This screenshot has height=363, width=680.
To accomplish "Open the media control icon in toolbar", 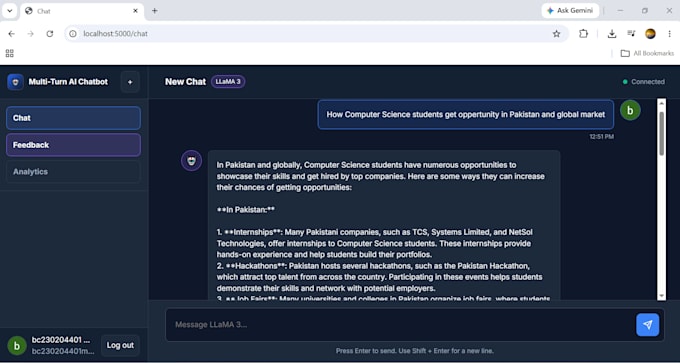I will click(631, 34).
